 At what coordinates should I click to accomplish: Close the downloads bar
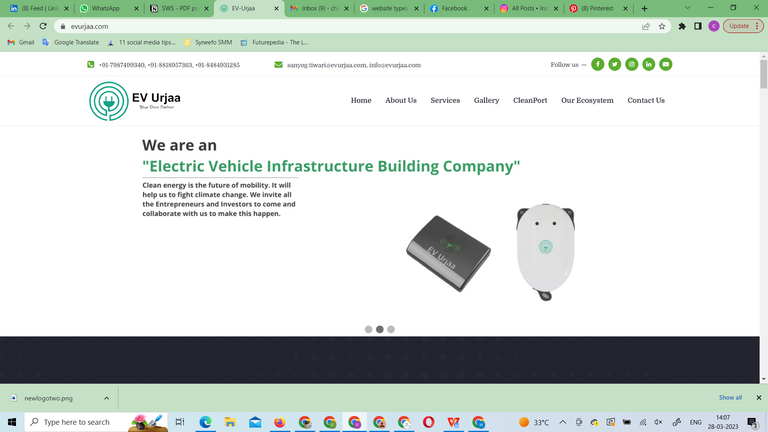(759, 398)
